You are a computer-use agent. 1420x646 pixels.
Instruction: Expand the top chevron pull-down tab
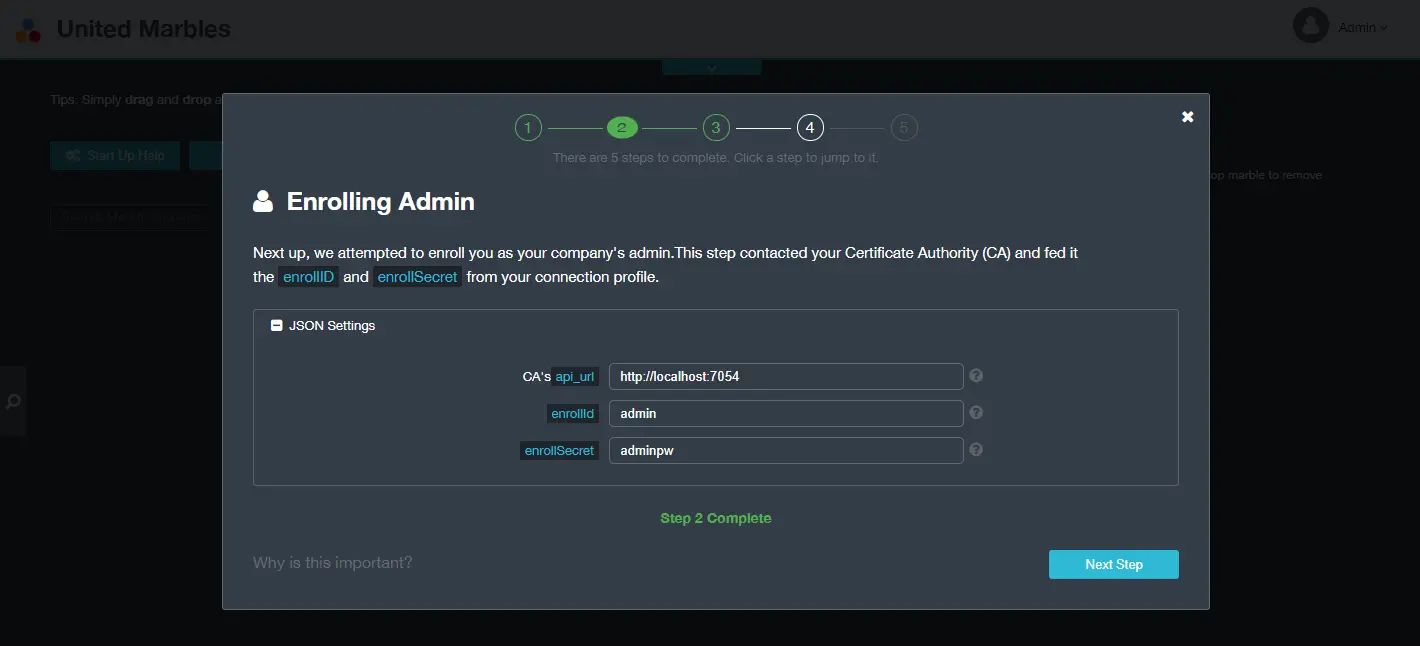pyautogui.click(x=712, y=67)
